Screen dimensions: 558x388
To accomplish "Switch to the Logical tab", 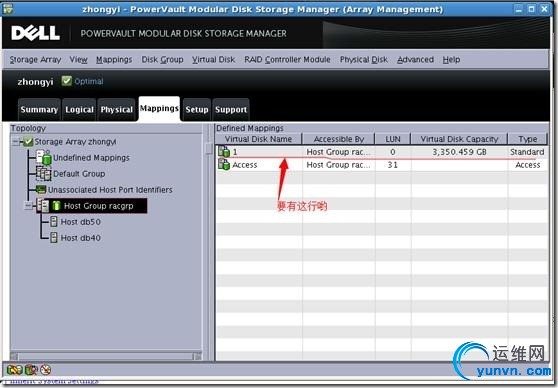I will 79,110.
